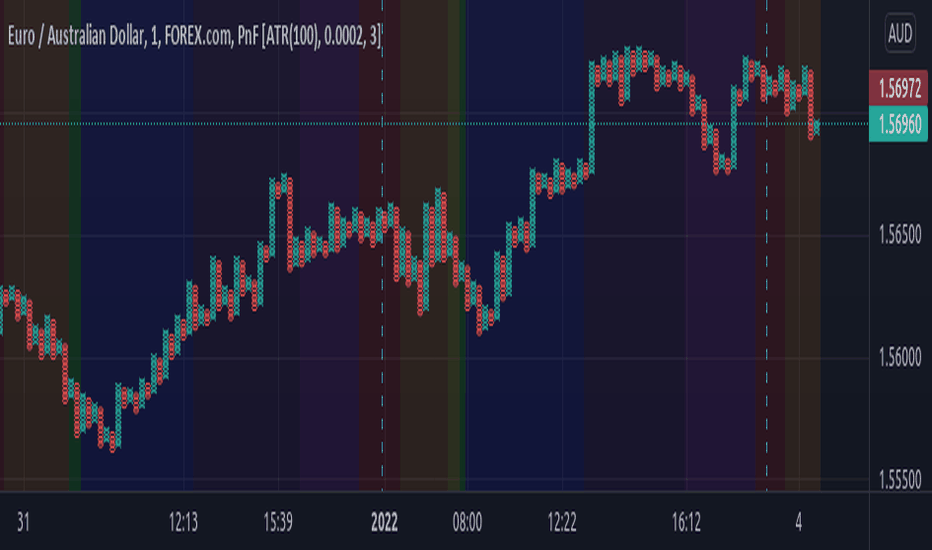Click the 16:12 time axis label
The width and height of the screenshot is (932, 550).
[686, 523]
